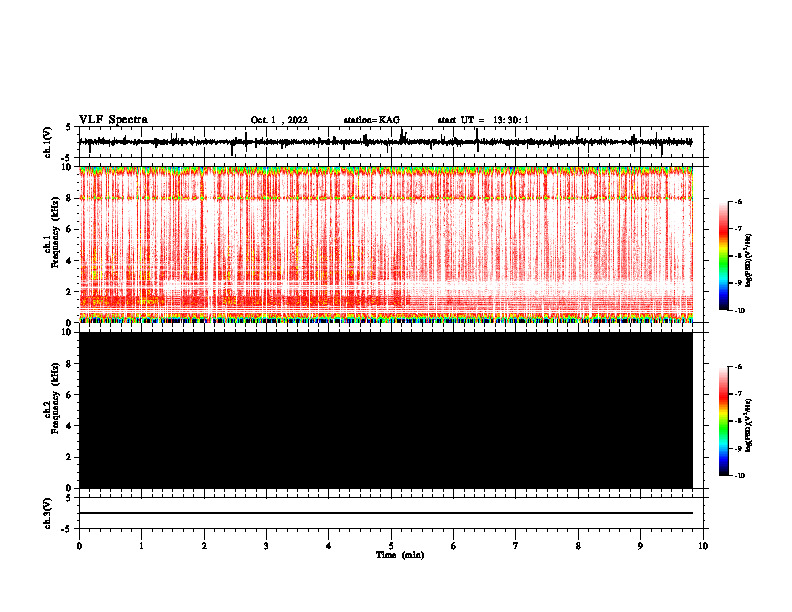Click the "start UT = 13:30: 1" text

483,120
